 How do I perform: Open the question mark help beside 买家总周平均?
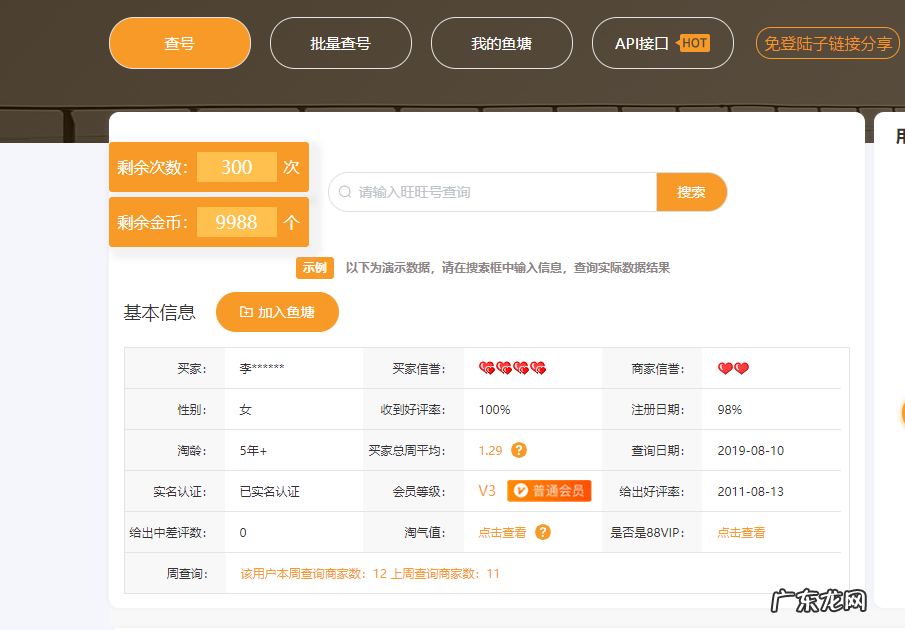(519, 450)
